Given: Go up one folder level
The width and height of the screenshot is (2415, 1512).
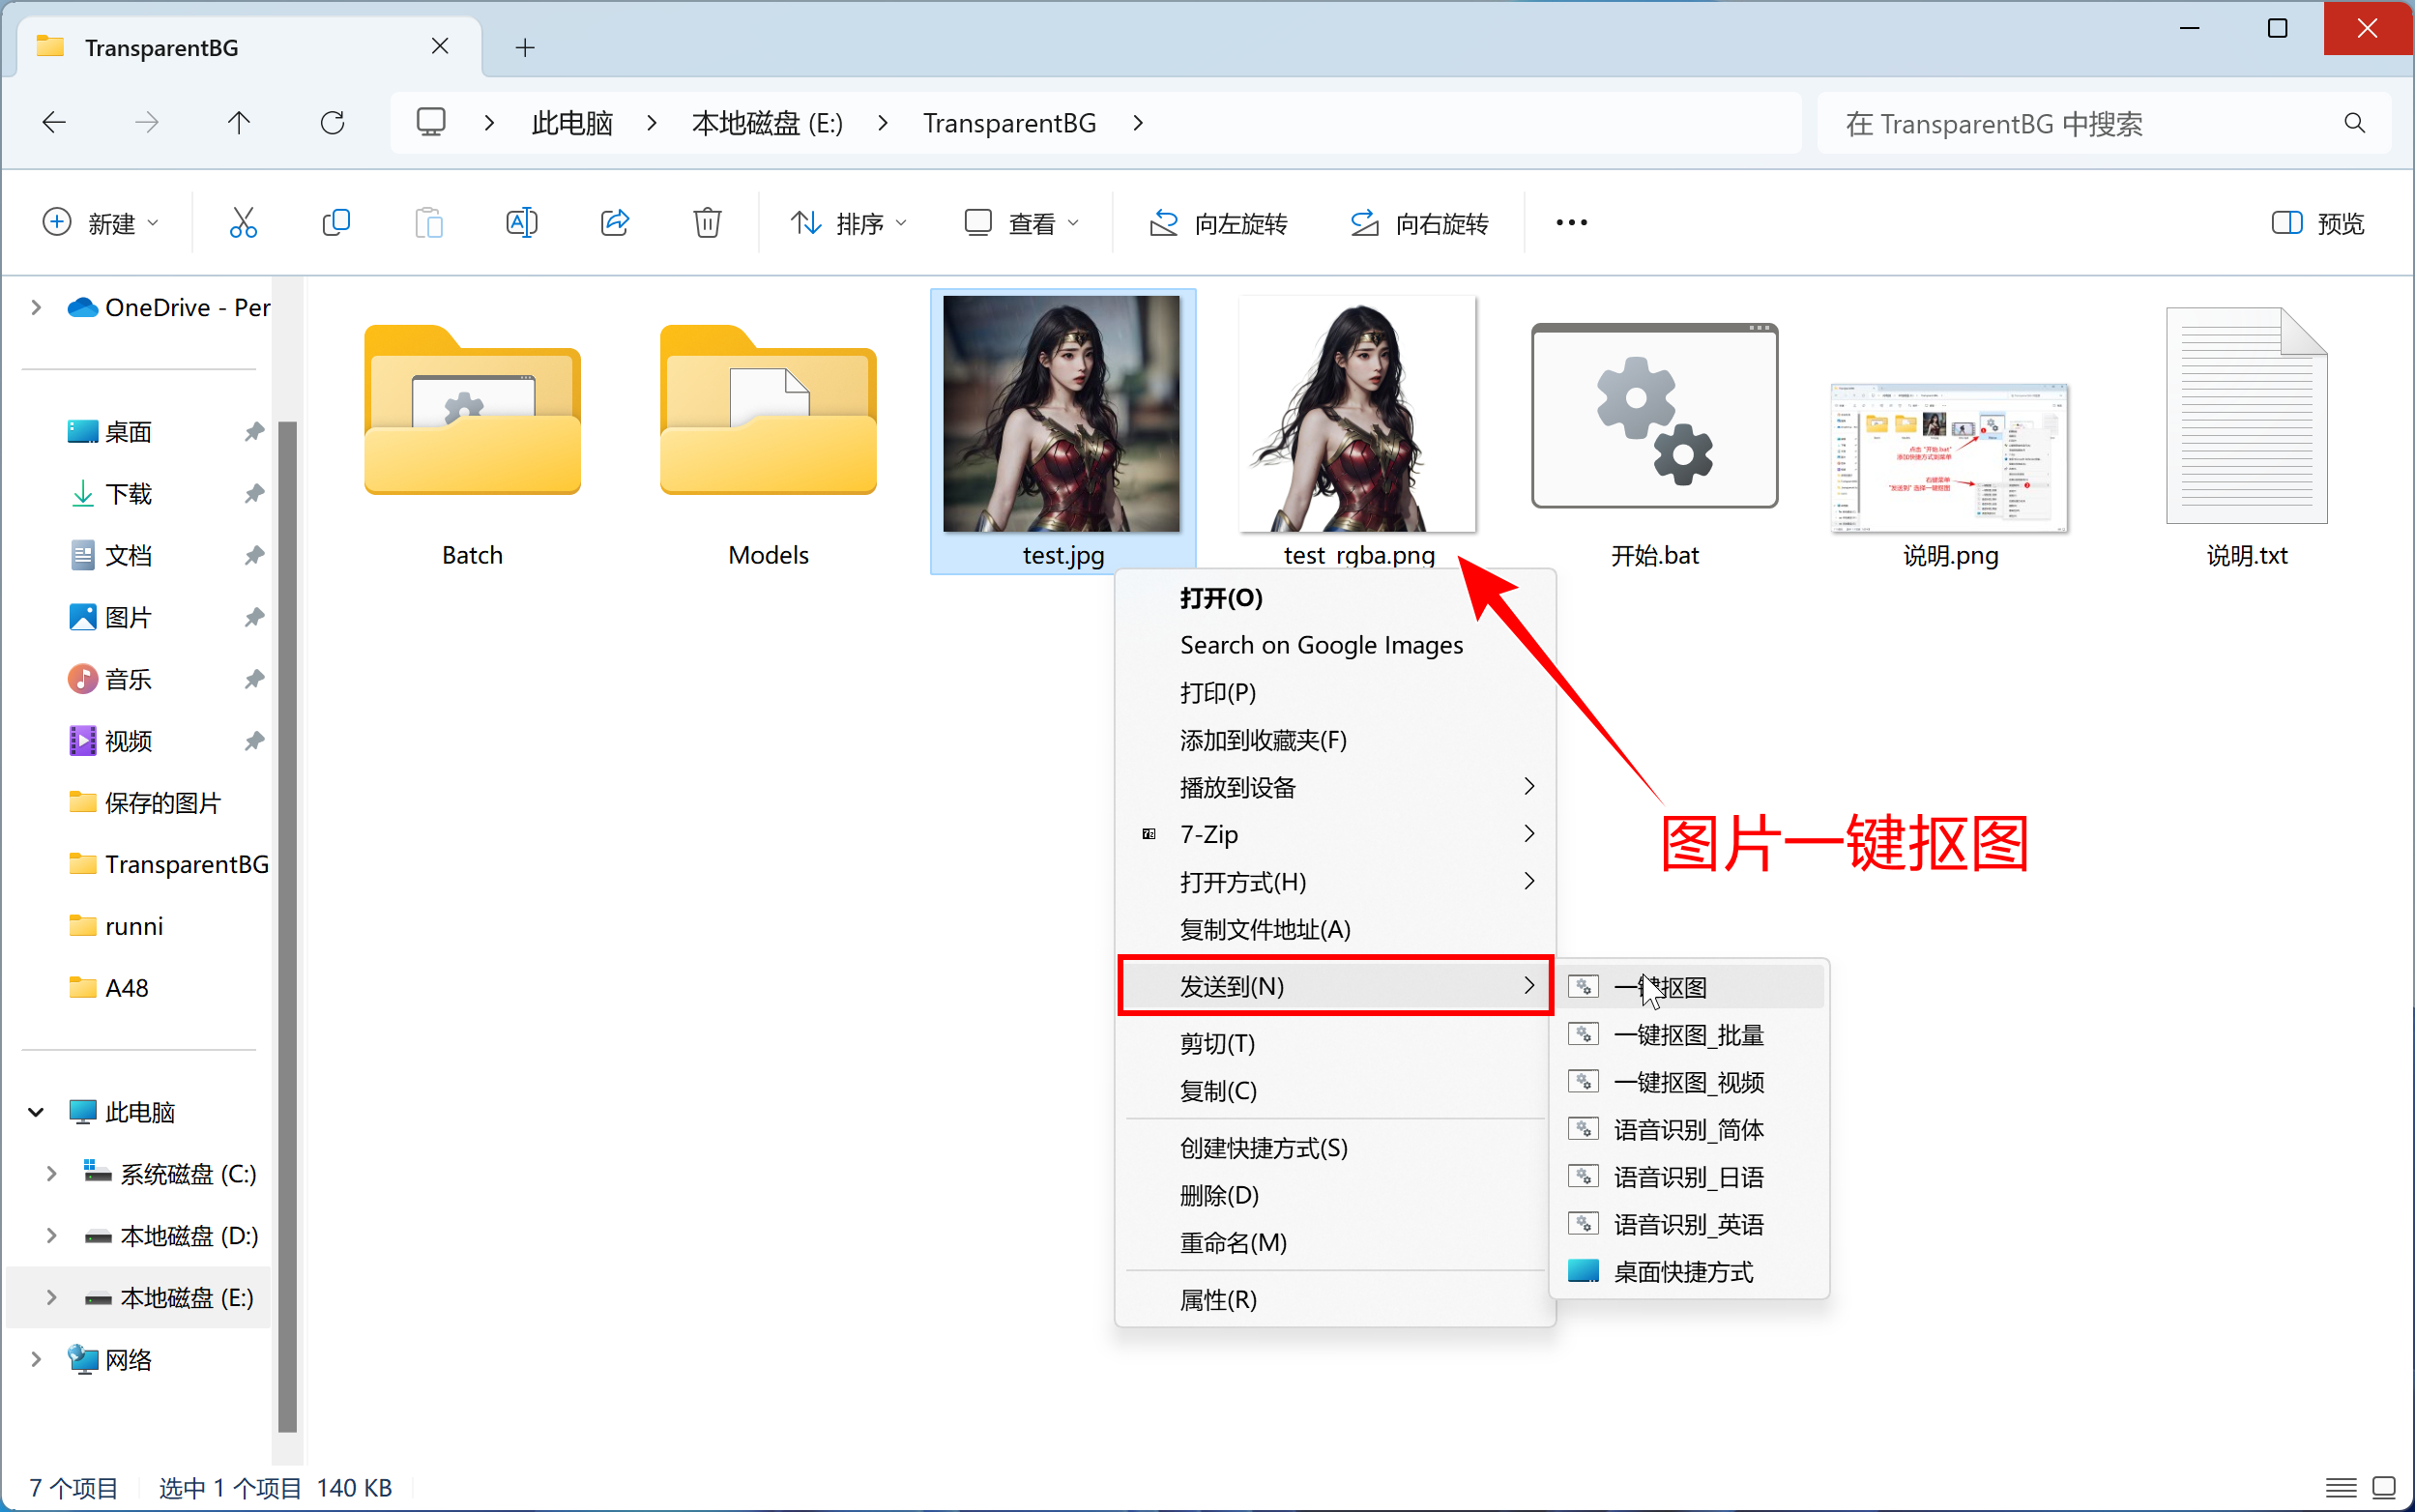Looking at the screenshot, I should pyautogui.click(x=239, y=123).
